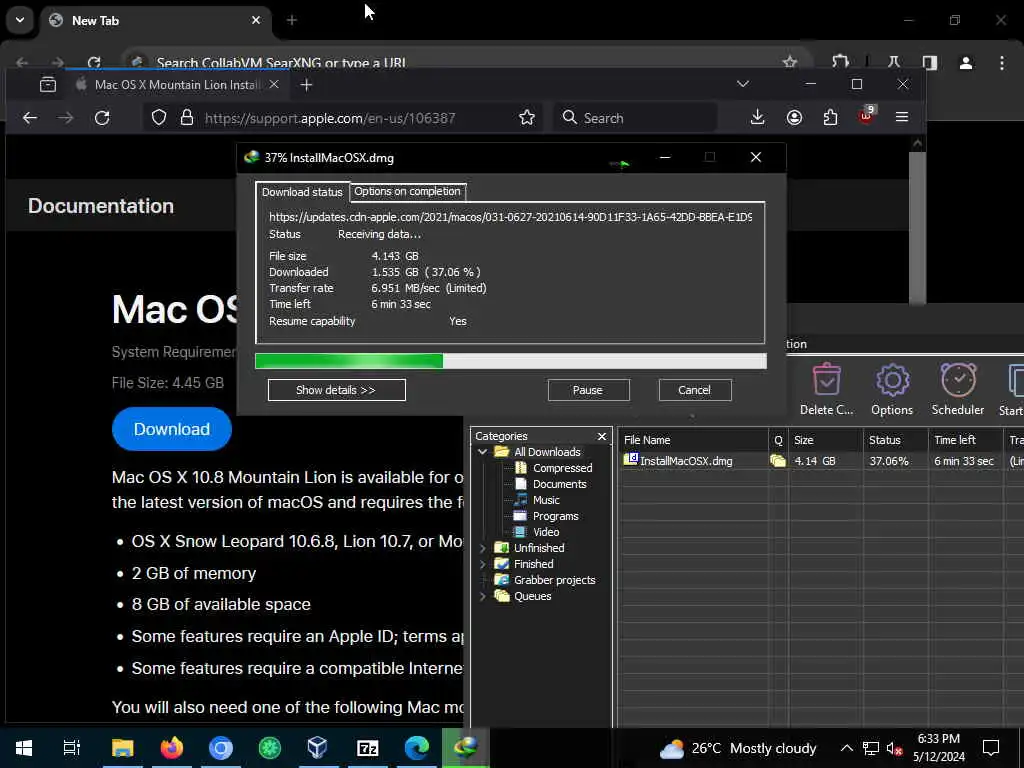Screen dimensions: 1024x768
Task: Open new tab in Firefox window
Action: click(306, 84)
